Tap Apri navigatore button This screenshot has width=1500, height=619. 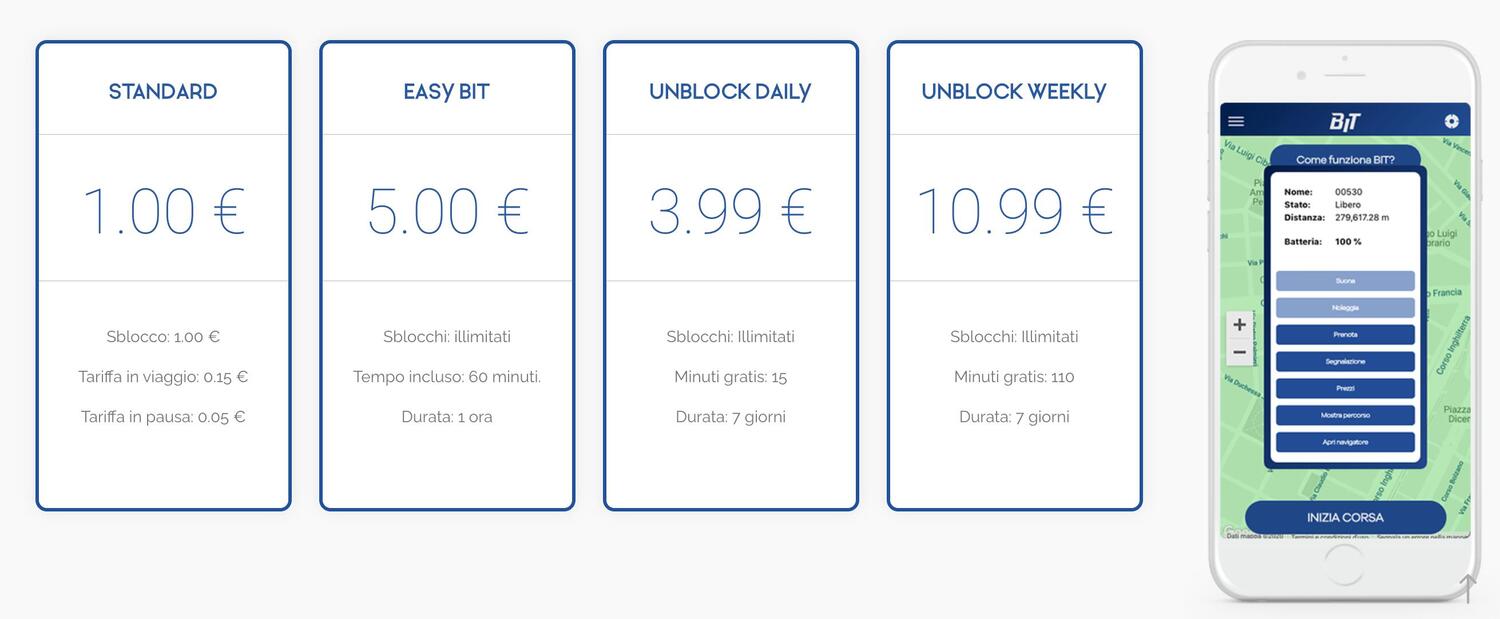click(1345, 442)
